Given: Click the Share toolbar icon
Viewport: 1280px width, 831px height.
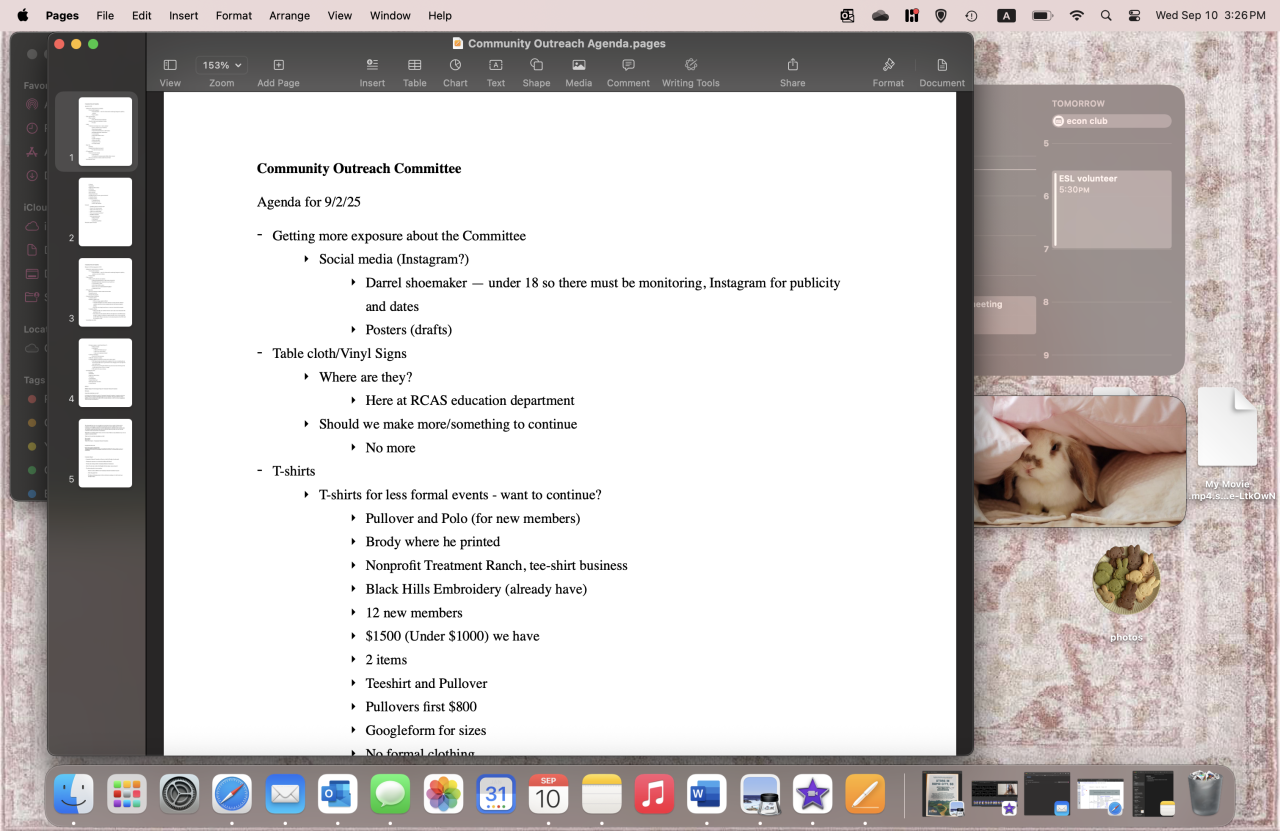Looking at the screenshot, I should 792,65.
